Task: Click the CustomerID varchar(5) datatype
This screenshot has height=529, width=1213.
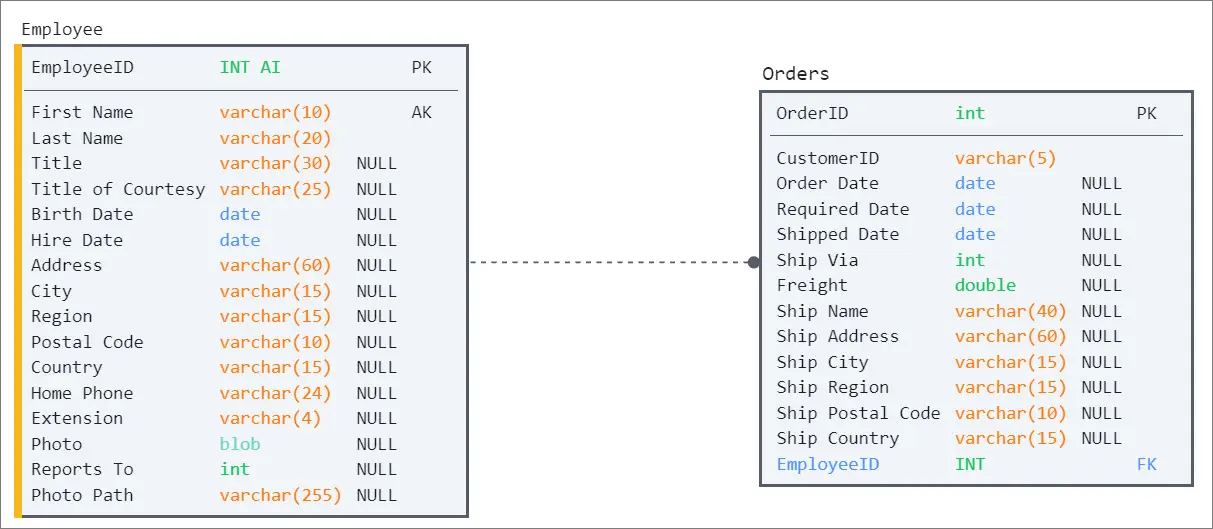Action: (x=1005, y=158)
